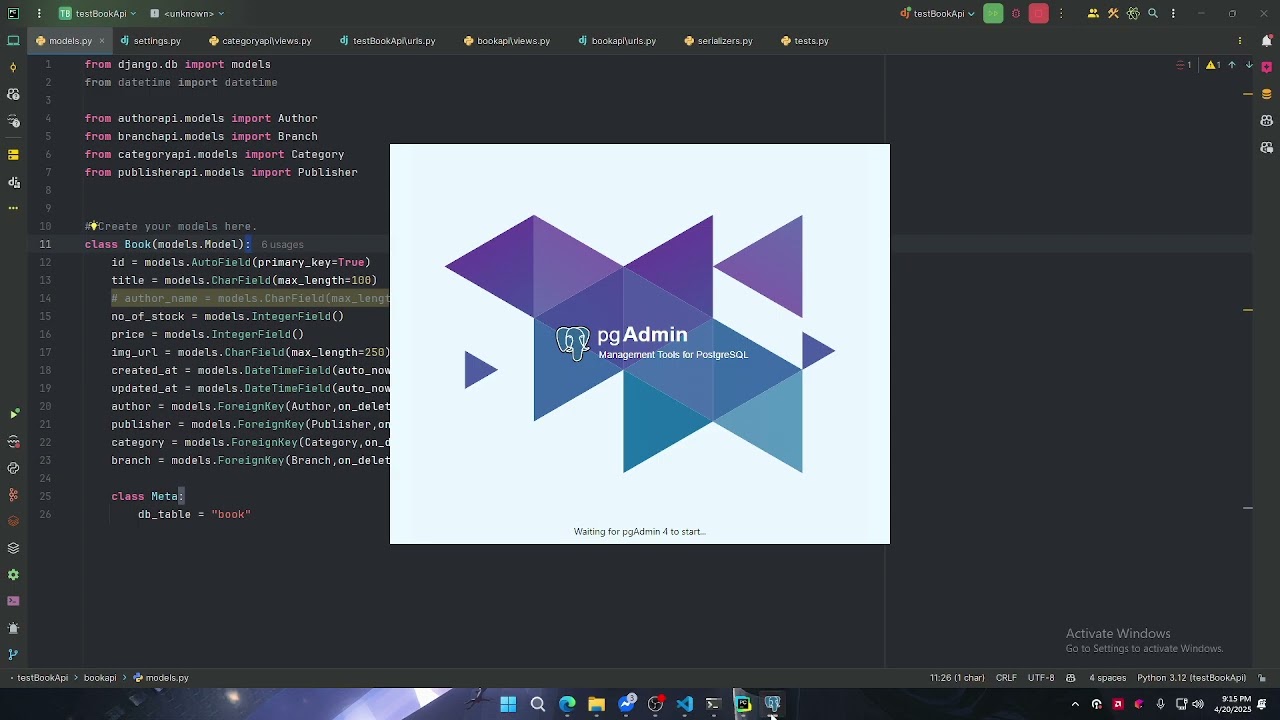Open the testBookApi run configuration dropdown
The image size is (1280, 720).
[937, 14]
